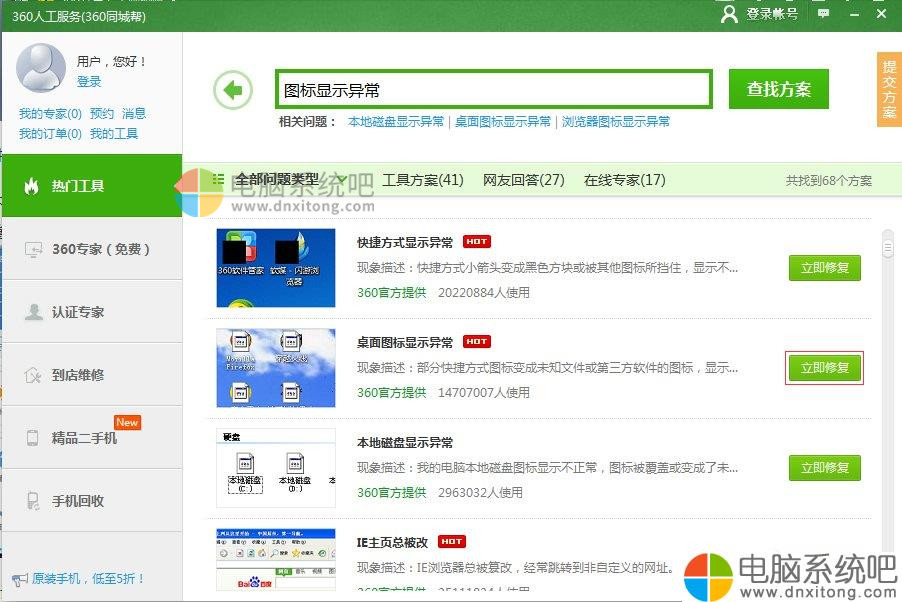Viewport: 902px width, 602px height.
Task: Switch to 工具方案(41) tab
Action: point(423,180)
